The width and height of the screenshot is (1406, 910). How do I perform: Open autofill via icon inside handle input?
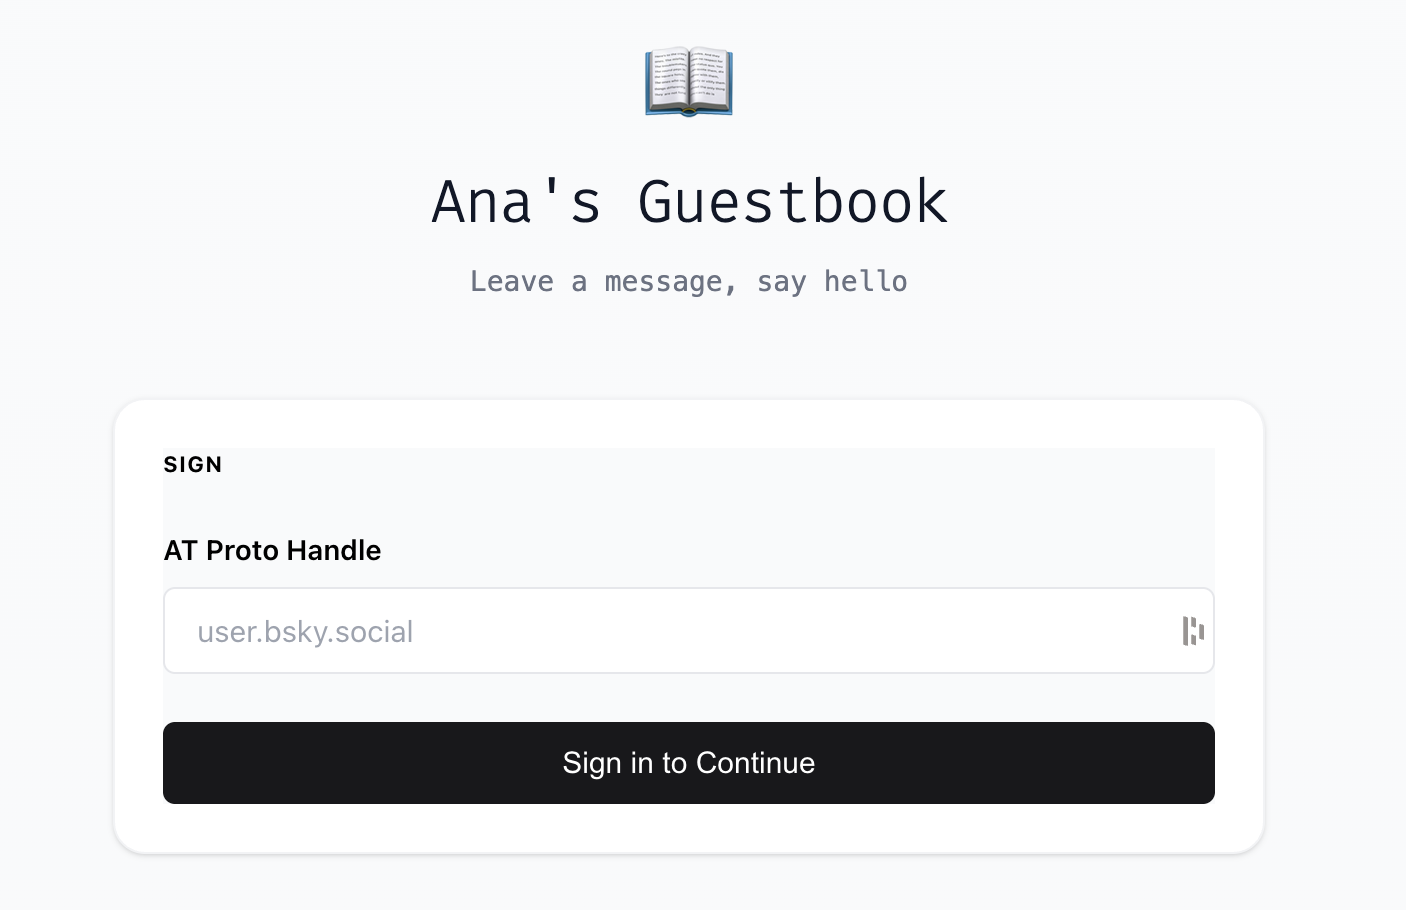coord(1192,631)
